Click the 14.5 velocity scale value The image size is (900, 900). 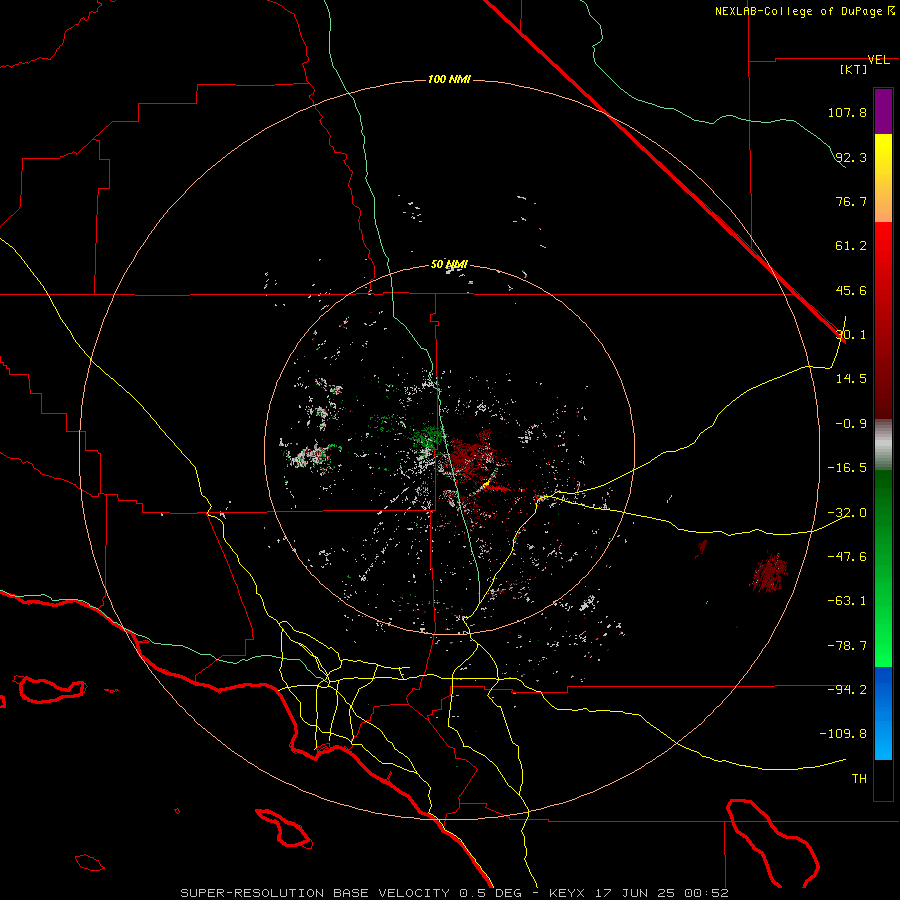pyautogui.click(x=851, y=379)
